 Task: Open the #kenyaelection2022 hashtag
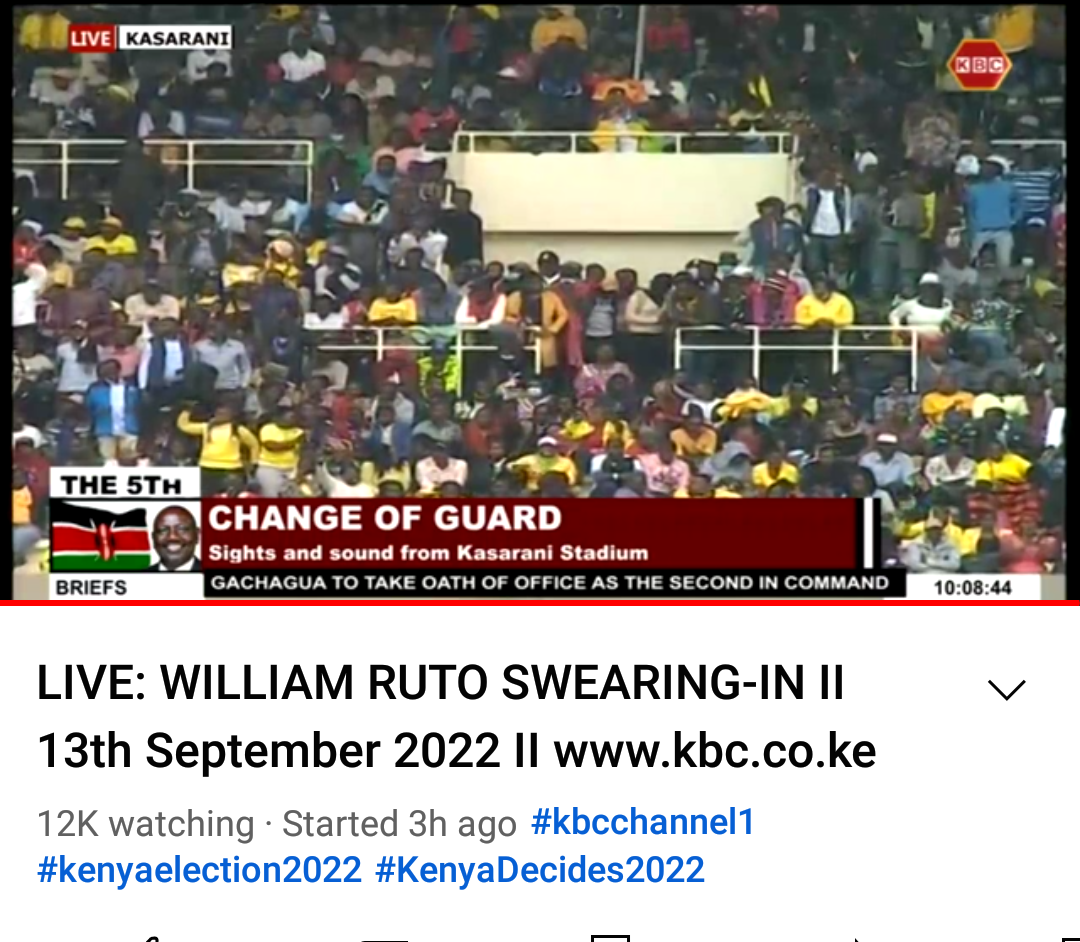pos(199,870)
